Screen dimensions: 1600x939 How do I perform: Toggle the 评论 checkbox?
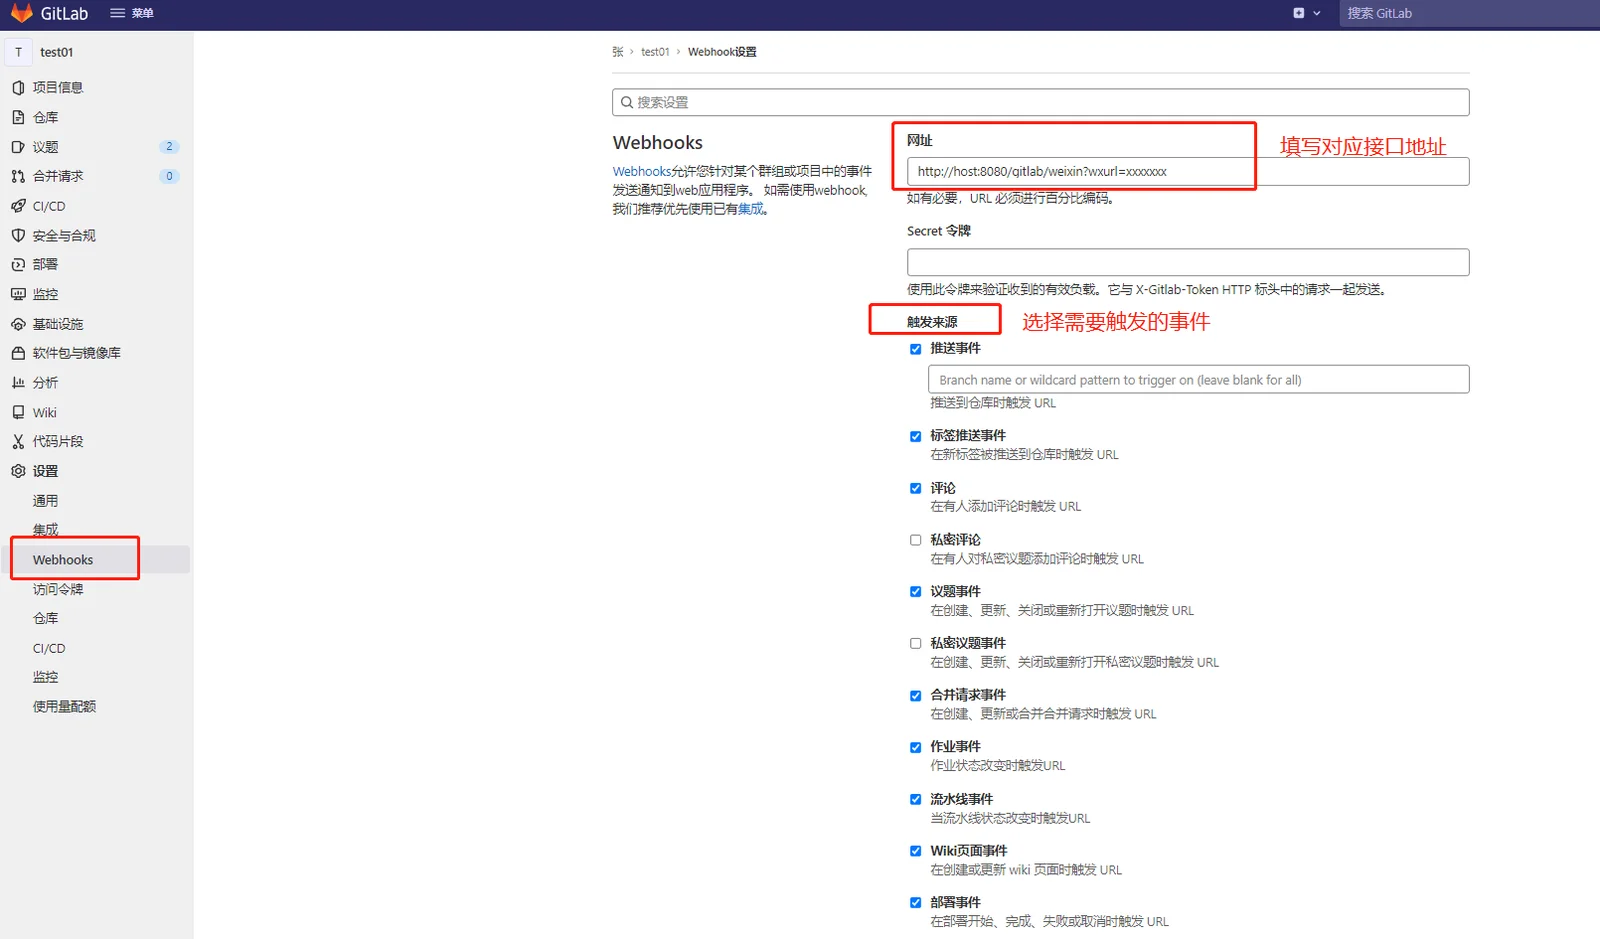pos(915,488)
